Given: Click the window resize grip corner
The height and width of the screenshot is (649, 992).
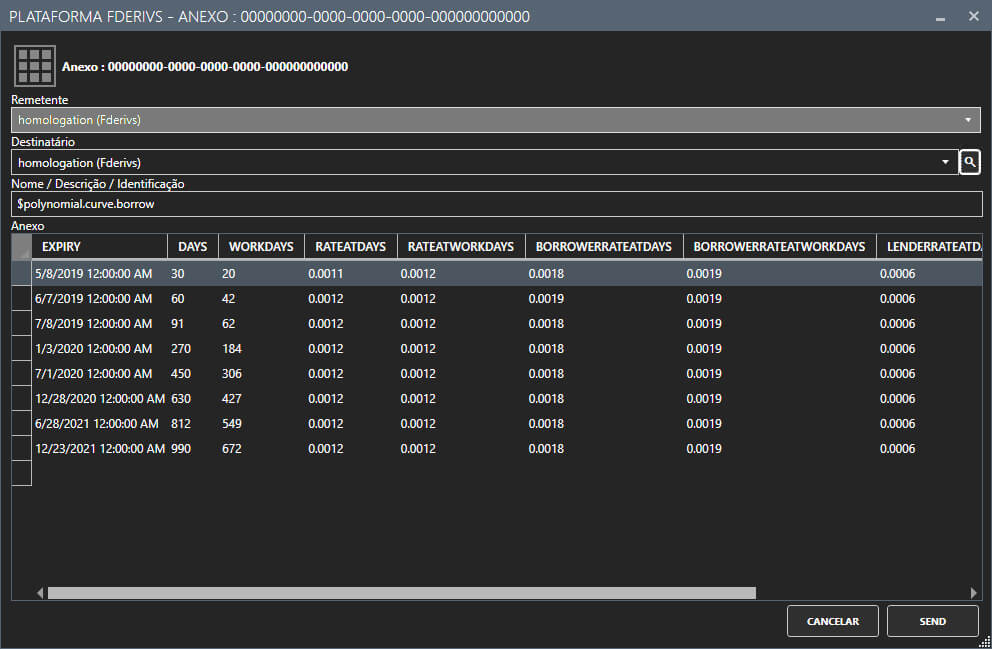Looking at the screenshot, I should point(983,640).
